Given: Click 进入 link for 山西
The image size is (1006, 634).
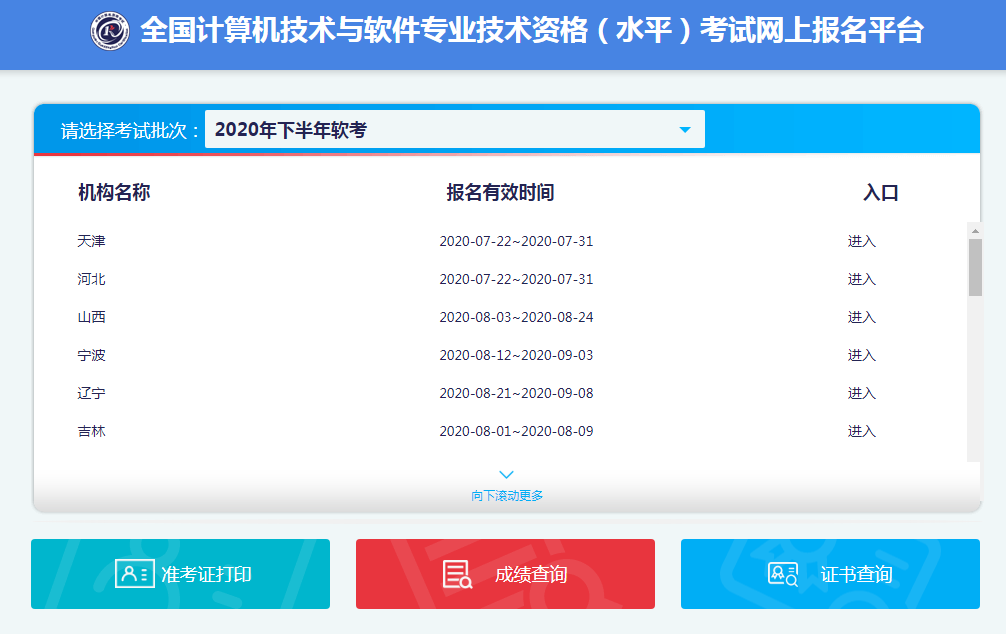Looking at the screenshot, I should pos(861,317).
